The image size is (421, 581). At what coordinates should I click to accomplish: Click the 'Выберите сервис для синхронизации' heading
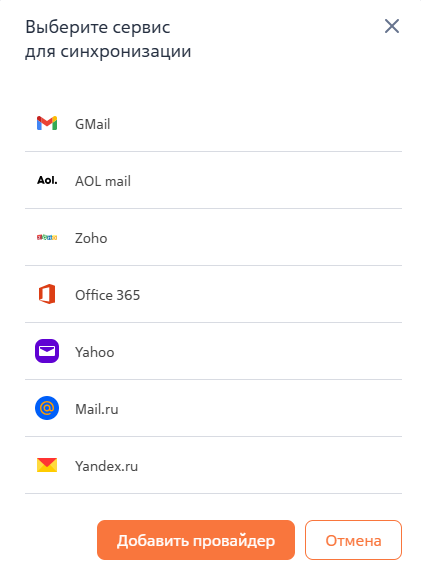tap(108, 39)
